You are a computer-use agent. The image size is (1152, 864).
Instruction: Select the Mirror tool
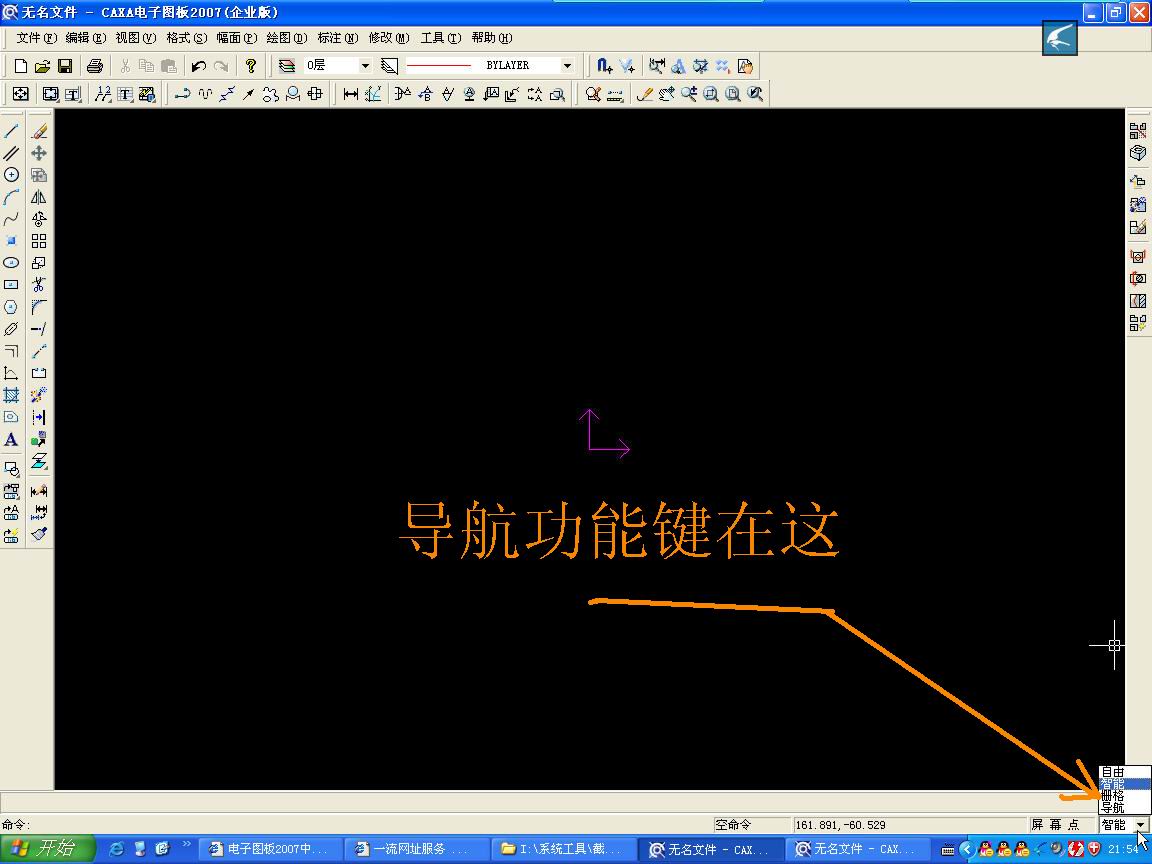click(39, 197)
